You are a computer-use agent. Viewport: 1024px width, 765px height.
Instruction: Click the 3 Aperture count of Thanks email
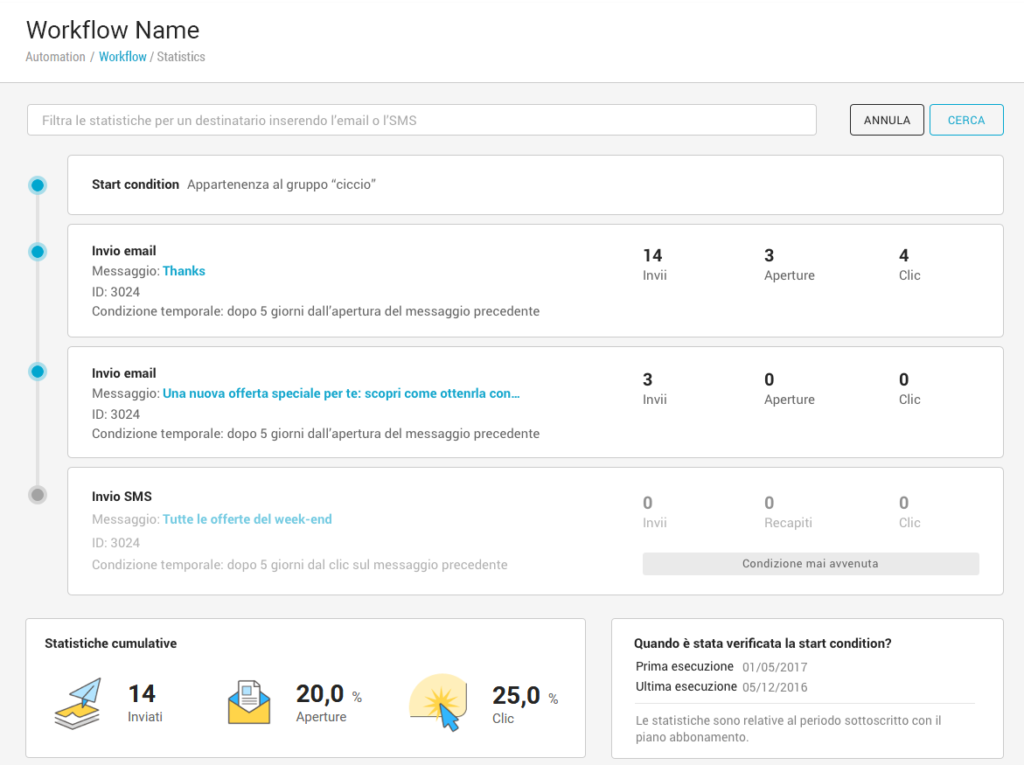769,256
